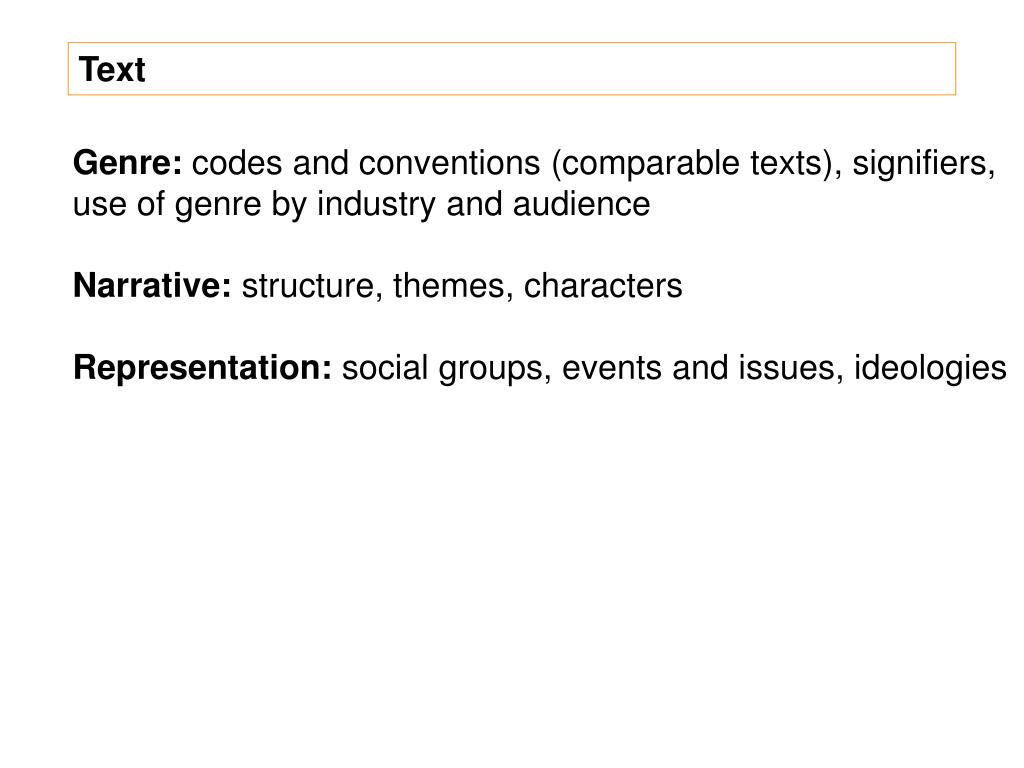This screenshot has height=768, width=1024.
Task: Click the word 'ideologies'
Action: pos(930,368)
